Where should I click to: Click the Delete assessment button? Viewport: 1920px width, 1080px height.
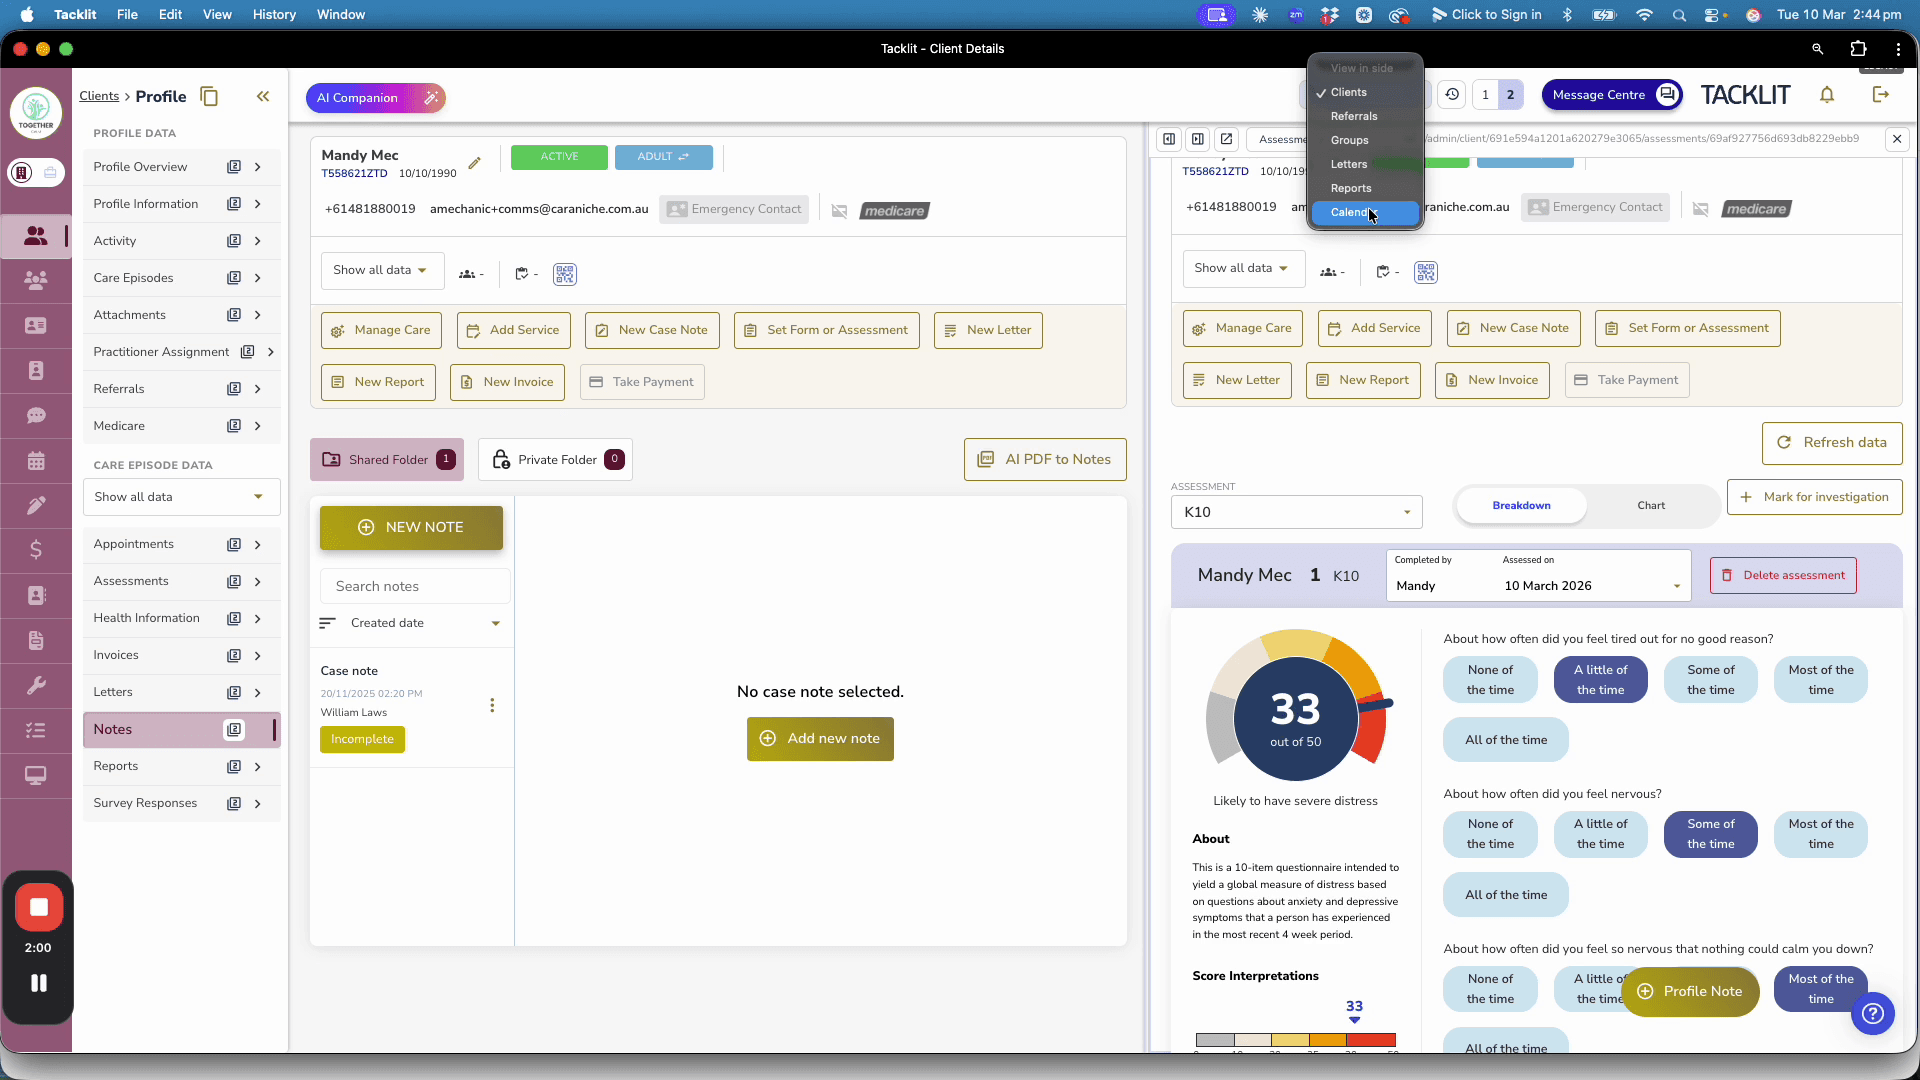tap(1782, 576)
